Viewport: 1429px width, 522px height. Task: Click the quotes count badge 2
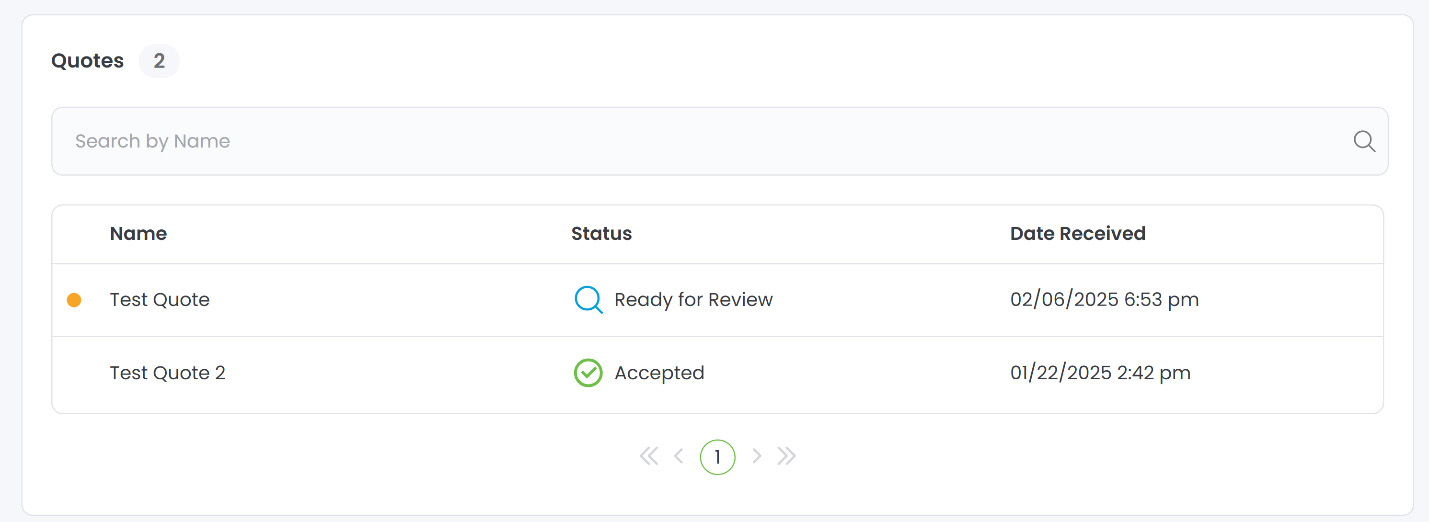159,61
